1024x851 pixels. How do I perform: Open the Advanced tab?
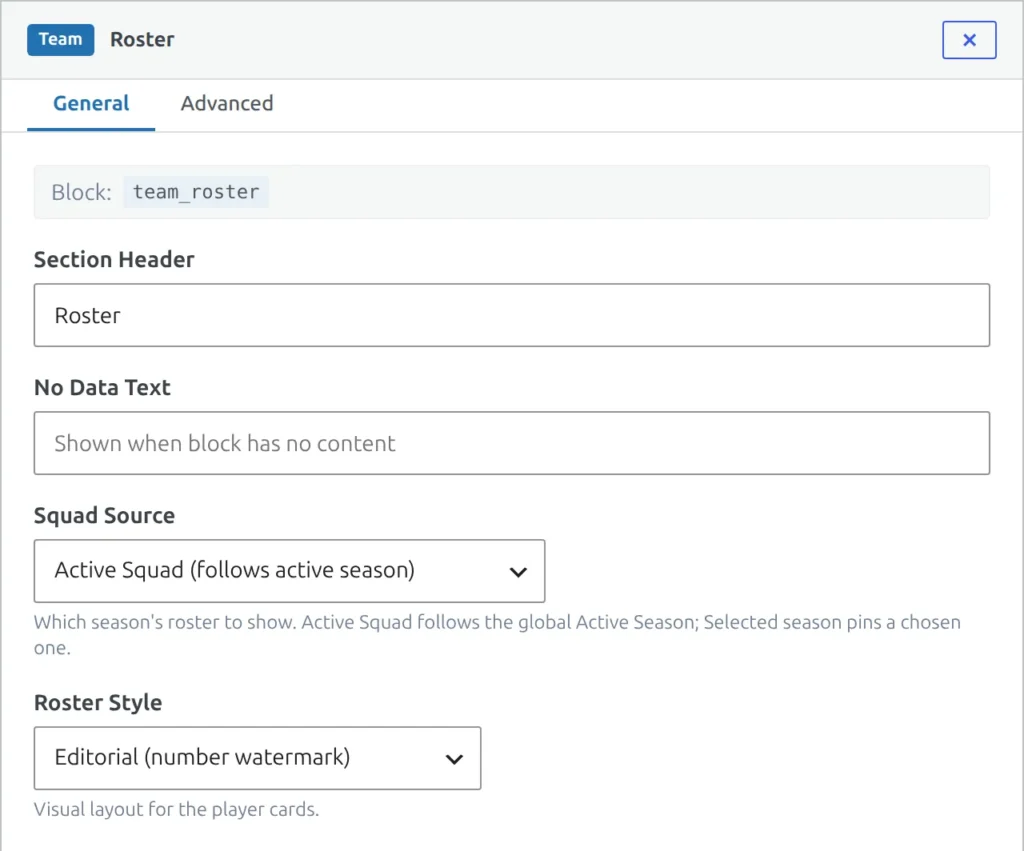pyautogui.click(x=227, y=103)
